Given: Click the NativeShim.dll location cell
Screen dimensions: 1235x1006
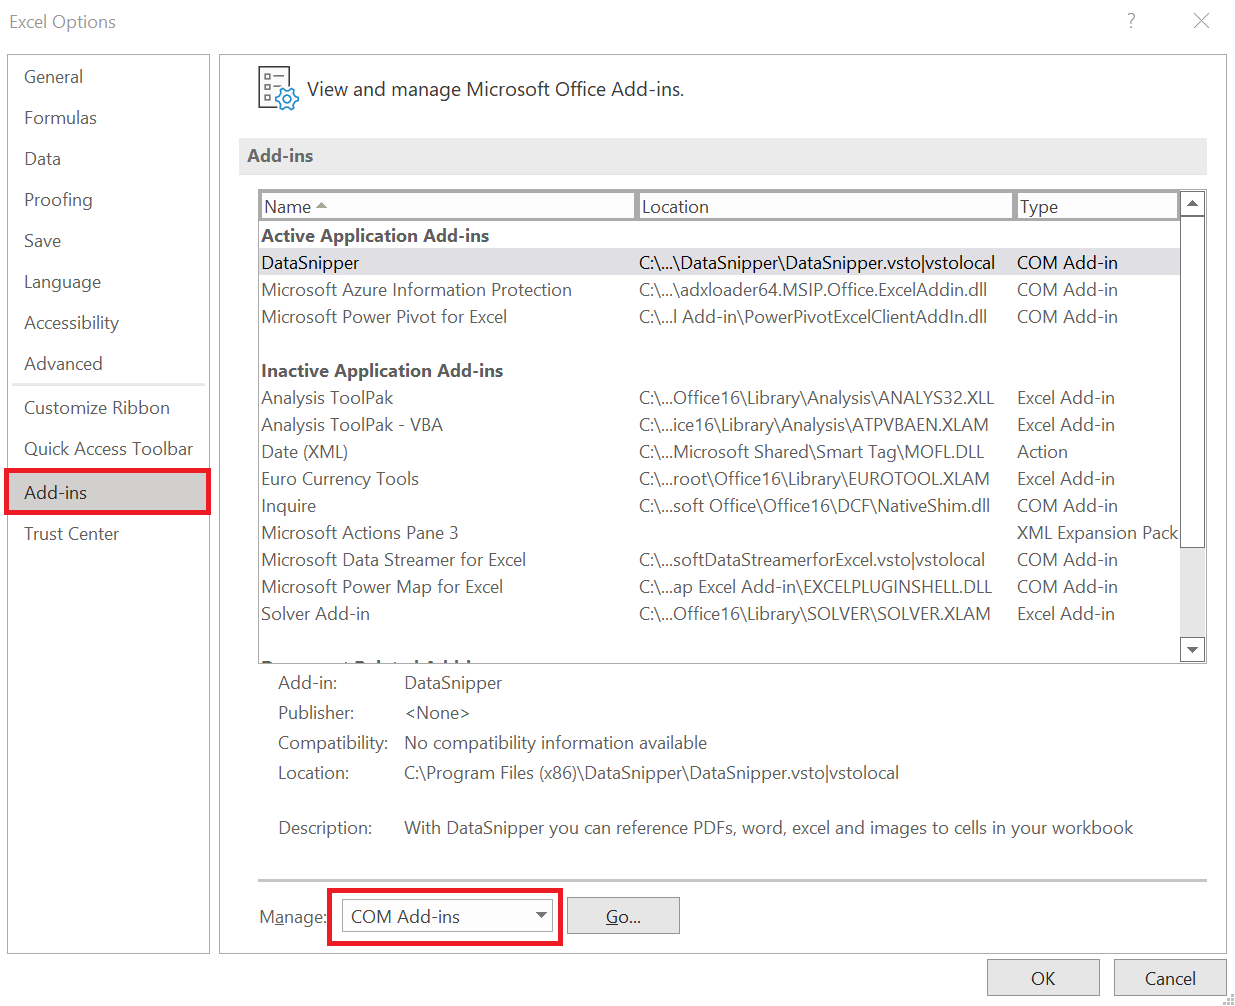Looking at the screenshot, I should tap(814, 505).
